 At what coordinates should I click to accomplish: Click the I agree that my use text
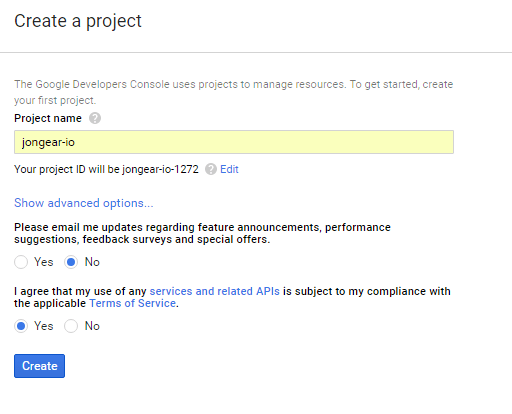232,297
